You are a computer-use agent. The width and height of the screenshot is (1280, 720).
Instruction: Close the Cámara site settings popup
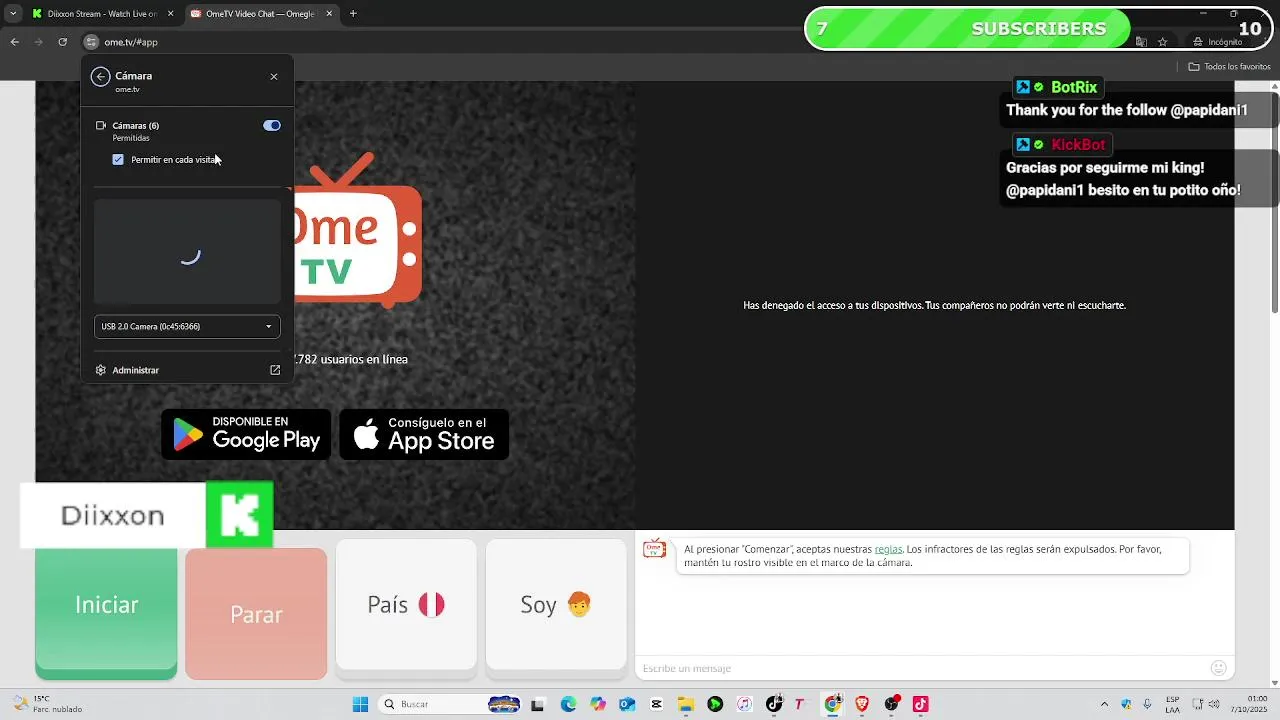274,76
